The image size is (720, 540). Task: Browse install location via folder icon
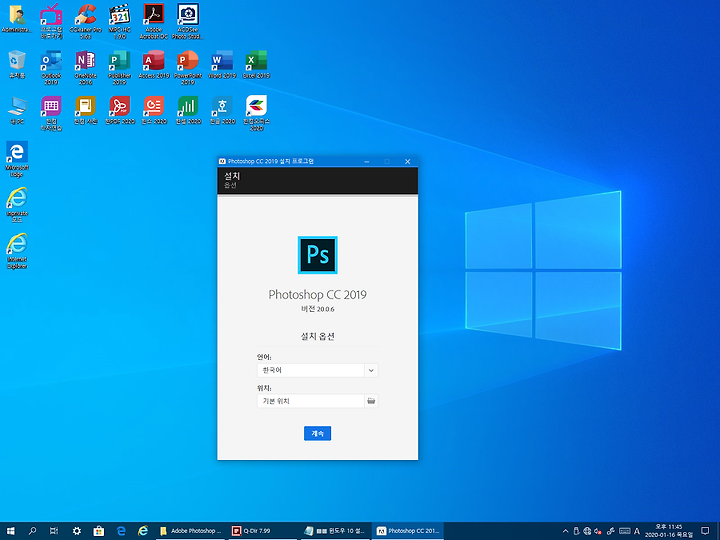(371, 401)
